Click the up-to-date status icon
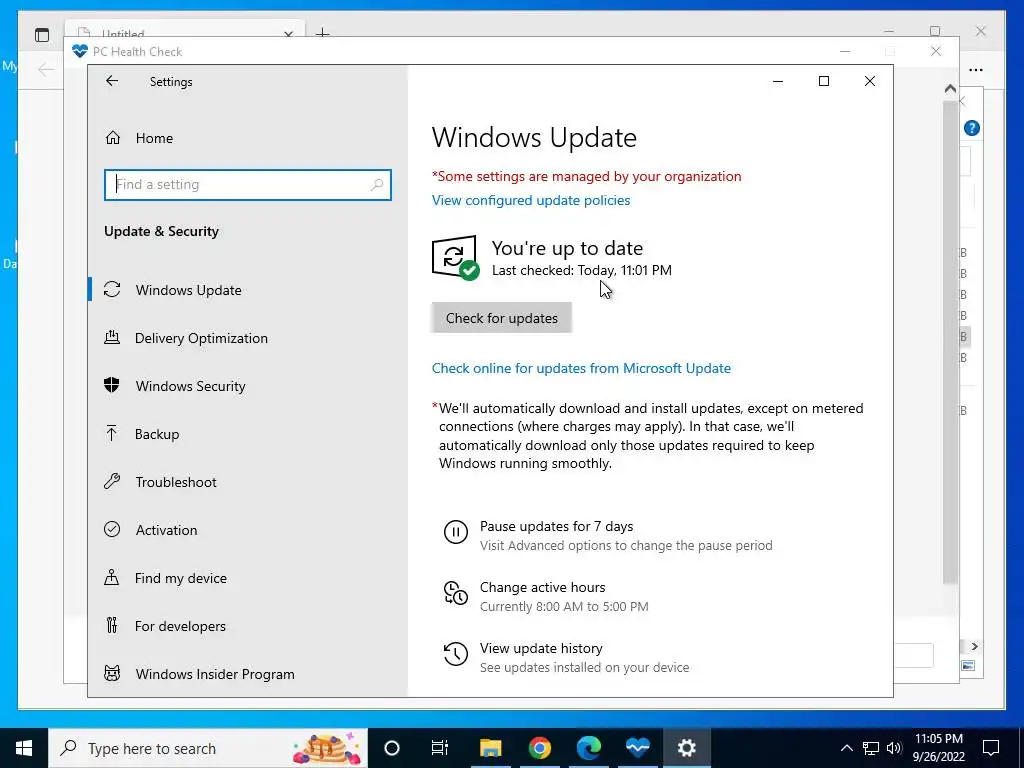This screenshot has width=1024, height=768. (x=455, y=257)
